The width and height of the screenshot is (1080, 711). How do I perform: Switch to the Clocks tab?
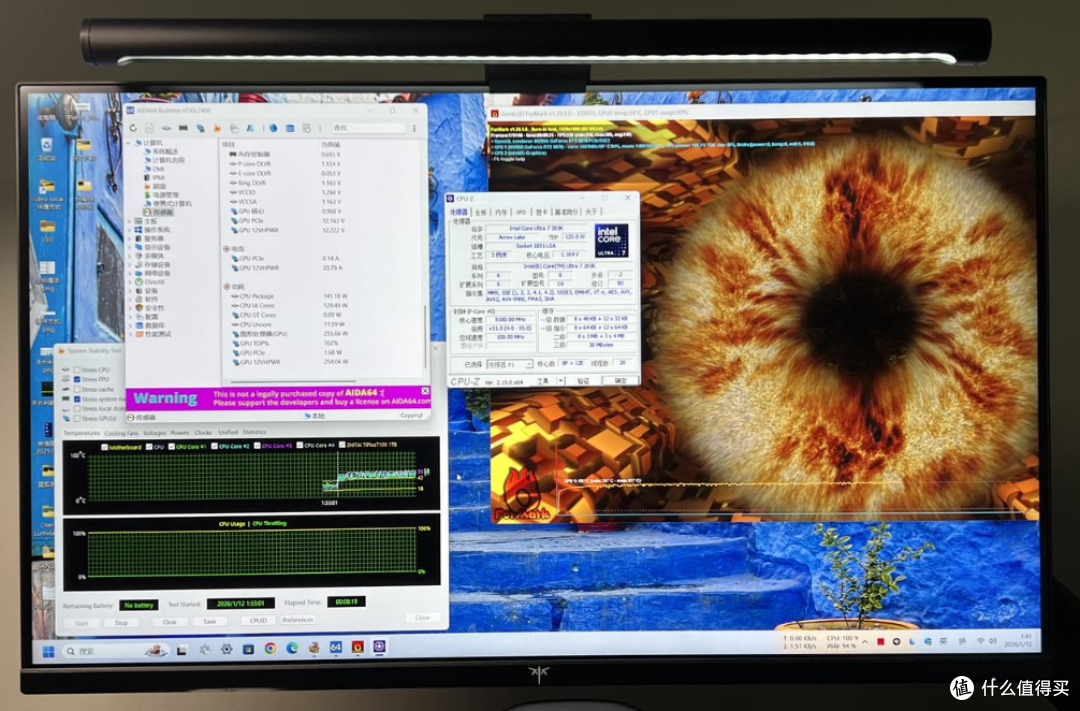pyautogui.click(x=203, y=433)
